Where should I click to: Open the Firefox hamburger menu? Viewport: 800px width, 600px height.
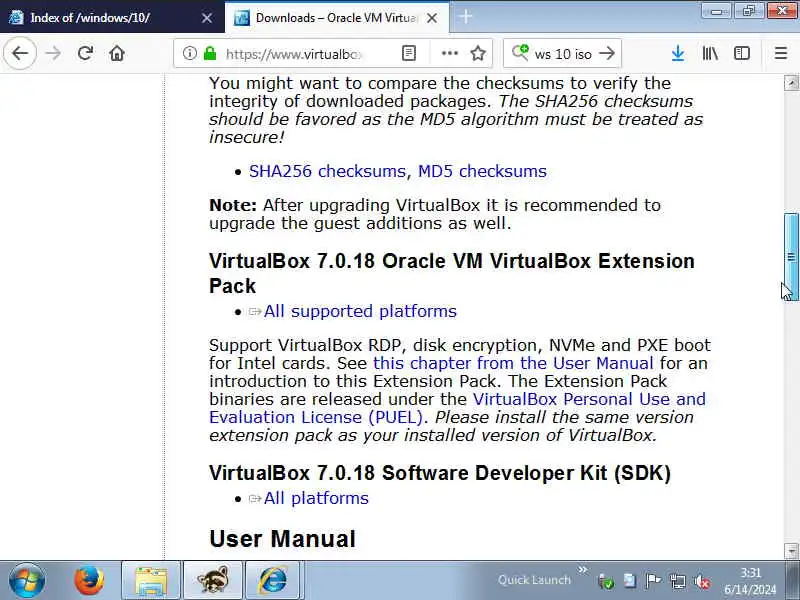tap(781, 53)
